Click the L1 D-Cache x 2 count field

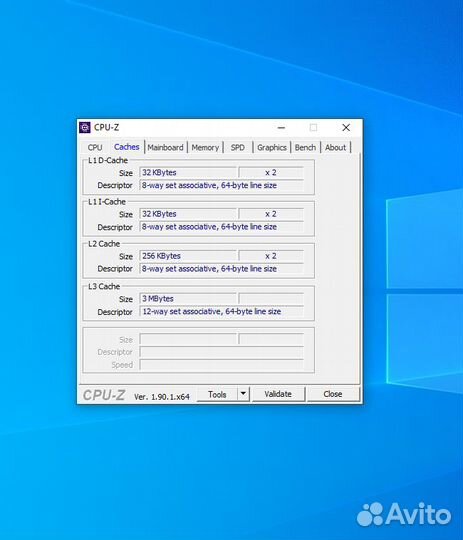pos(271,173)
